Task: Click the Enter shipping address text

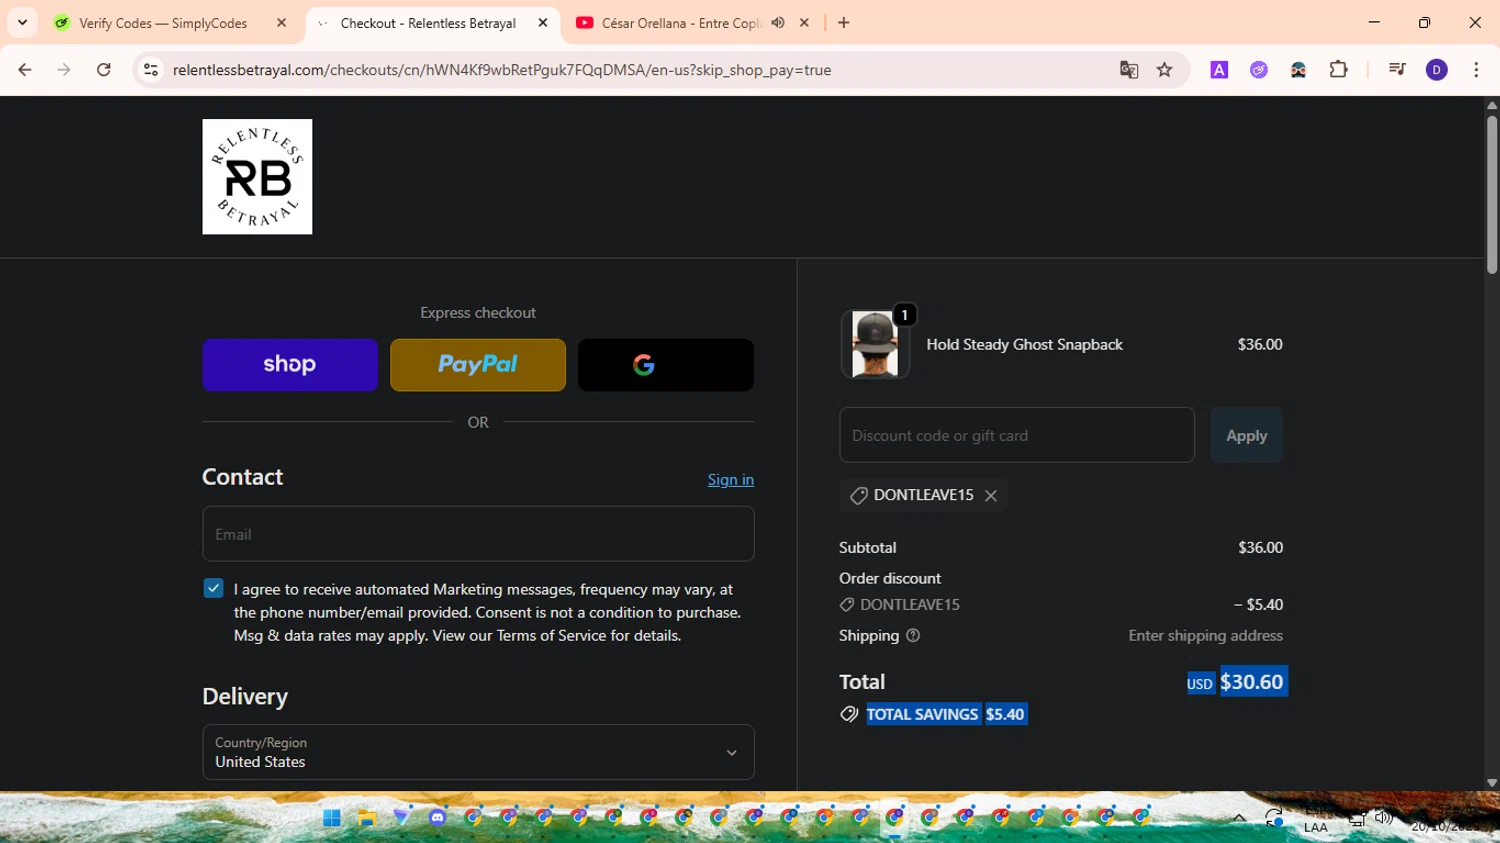Action: click(x=1205, y=635)
